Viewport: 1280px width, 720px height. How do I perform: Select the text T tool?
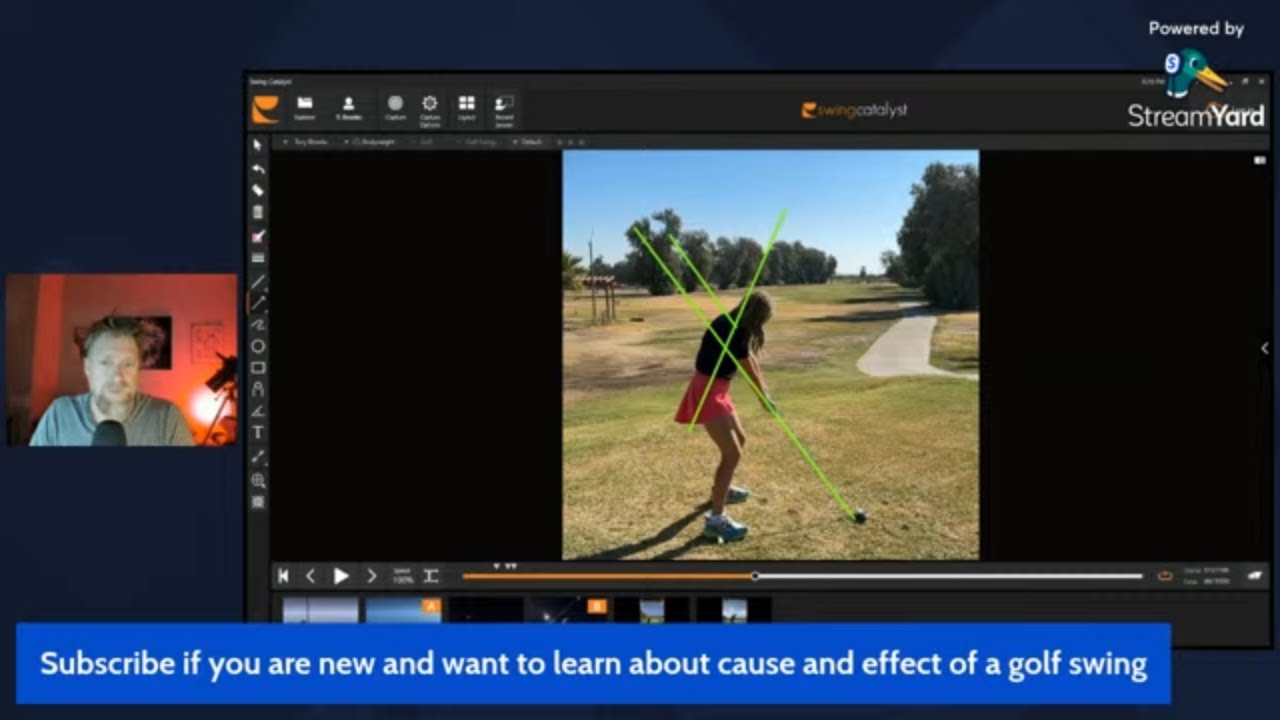(x=258, y=433)
